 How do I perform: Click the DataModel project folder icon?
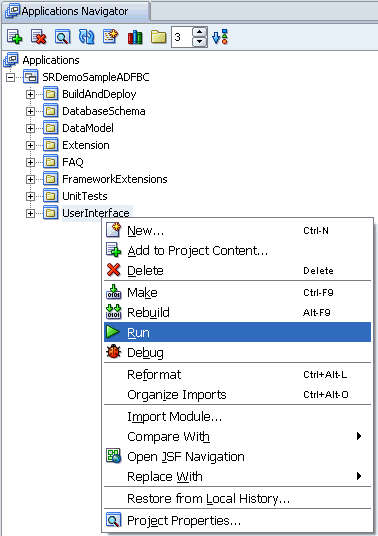[51, 128]
